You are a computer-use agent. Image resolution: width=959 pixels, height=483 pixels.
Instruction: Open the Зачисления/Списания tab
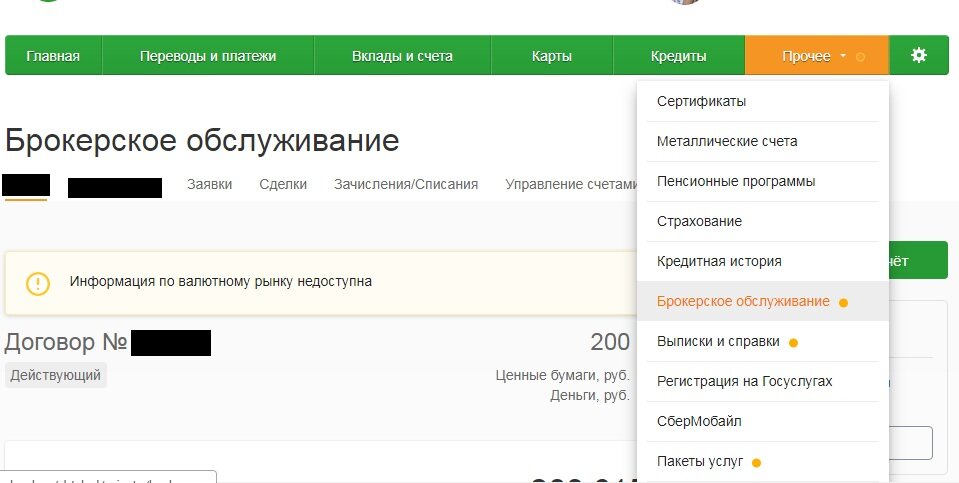click(406, 184)
